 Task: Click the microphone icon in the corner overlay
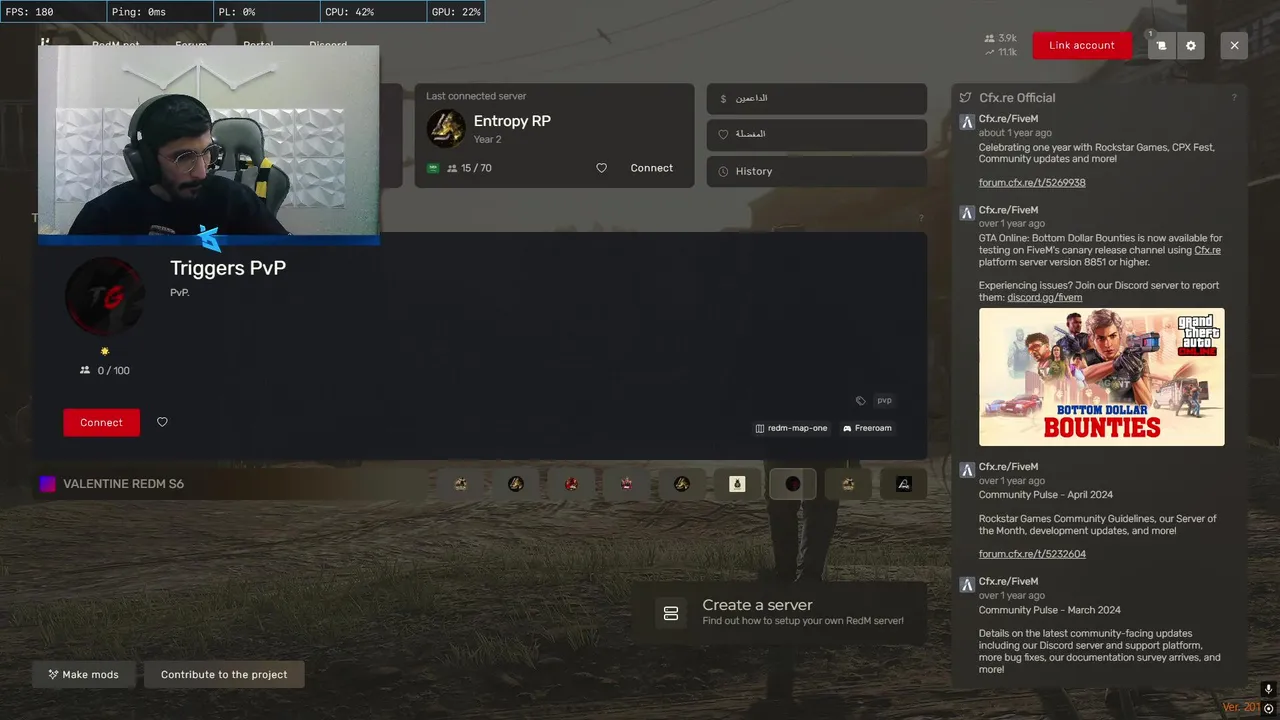point(1268,690)
